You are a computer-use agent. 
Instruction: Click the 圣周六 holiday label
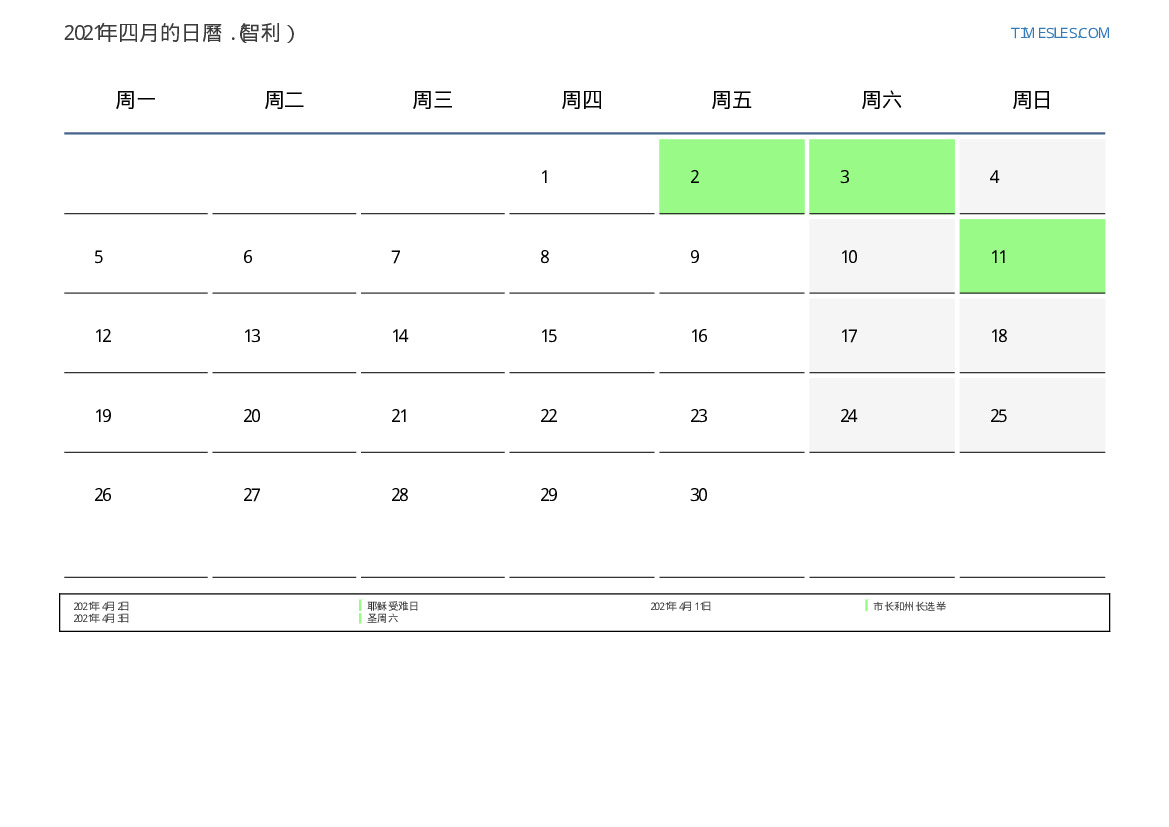[382, 618]
